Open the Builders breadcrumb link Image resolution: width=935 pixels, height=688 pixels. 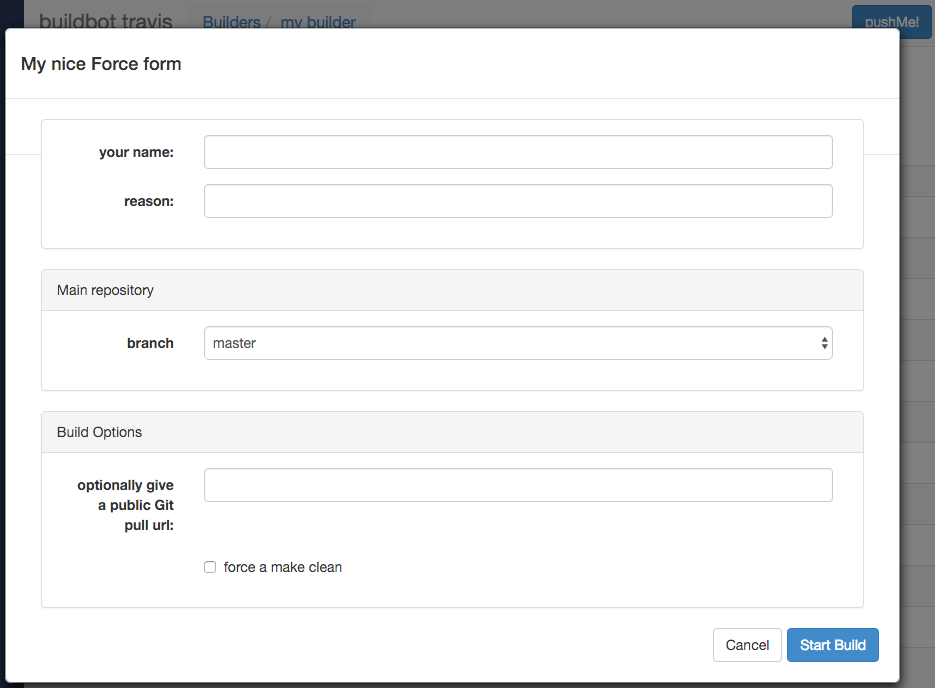(231, 22)
